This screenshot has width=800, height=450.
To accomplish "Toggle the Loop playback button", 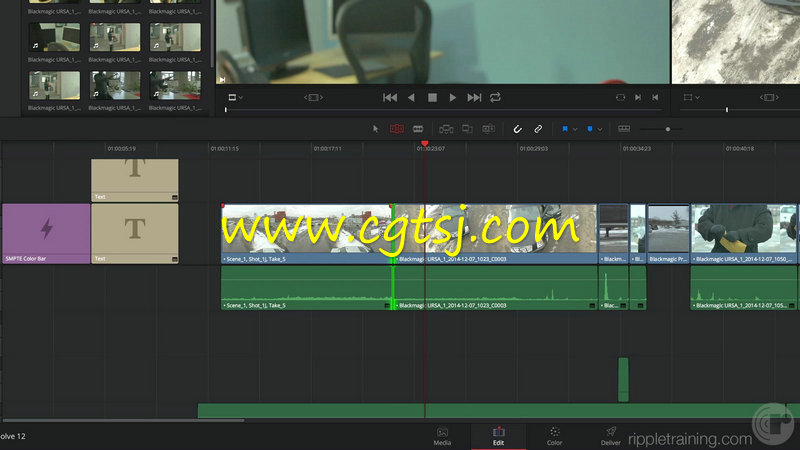I will 495,97.
